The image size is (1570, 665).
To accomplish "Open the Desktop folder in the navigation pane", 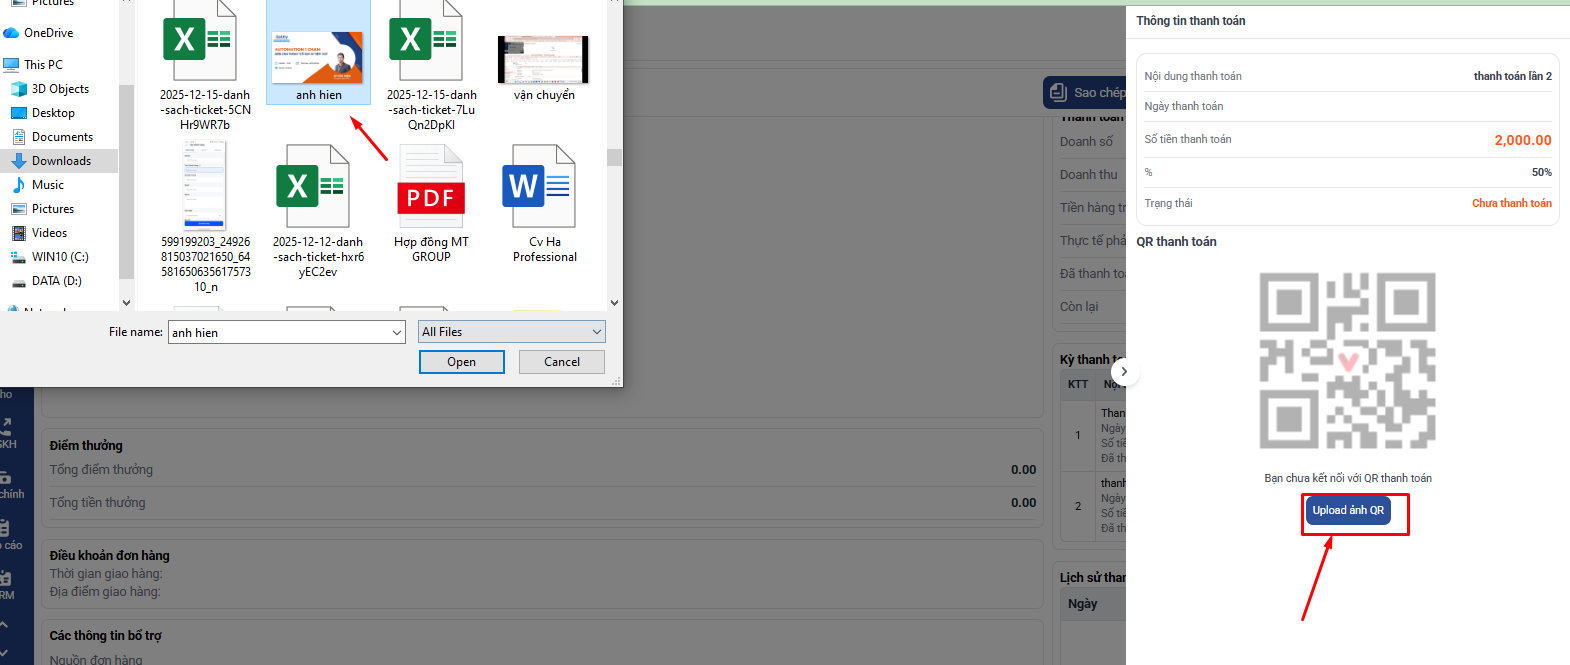I will click(x=53, y=113).
